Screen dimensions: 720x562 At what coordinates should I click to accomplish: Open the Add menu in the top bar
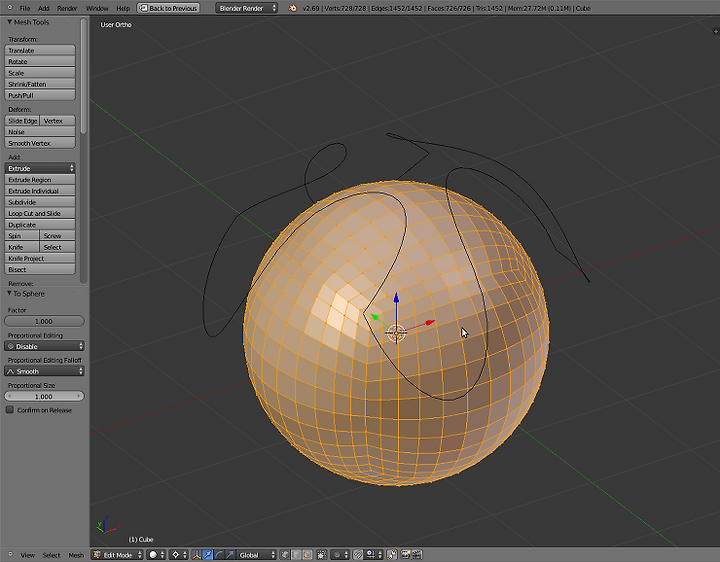tap(44, 8)
